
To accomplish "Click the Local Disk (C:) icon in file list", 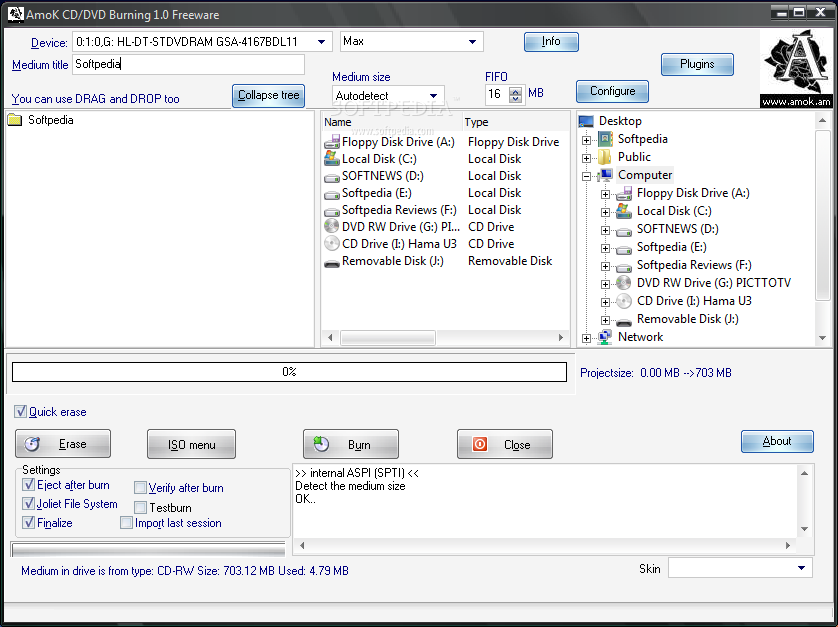I will click(332, 159).
